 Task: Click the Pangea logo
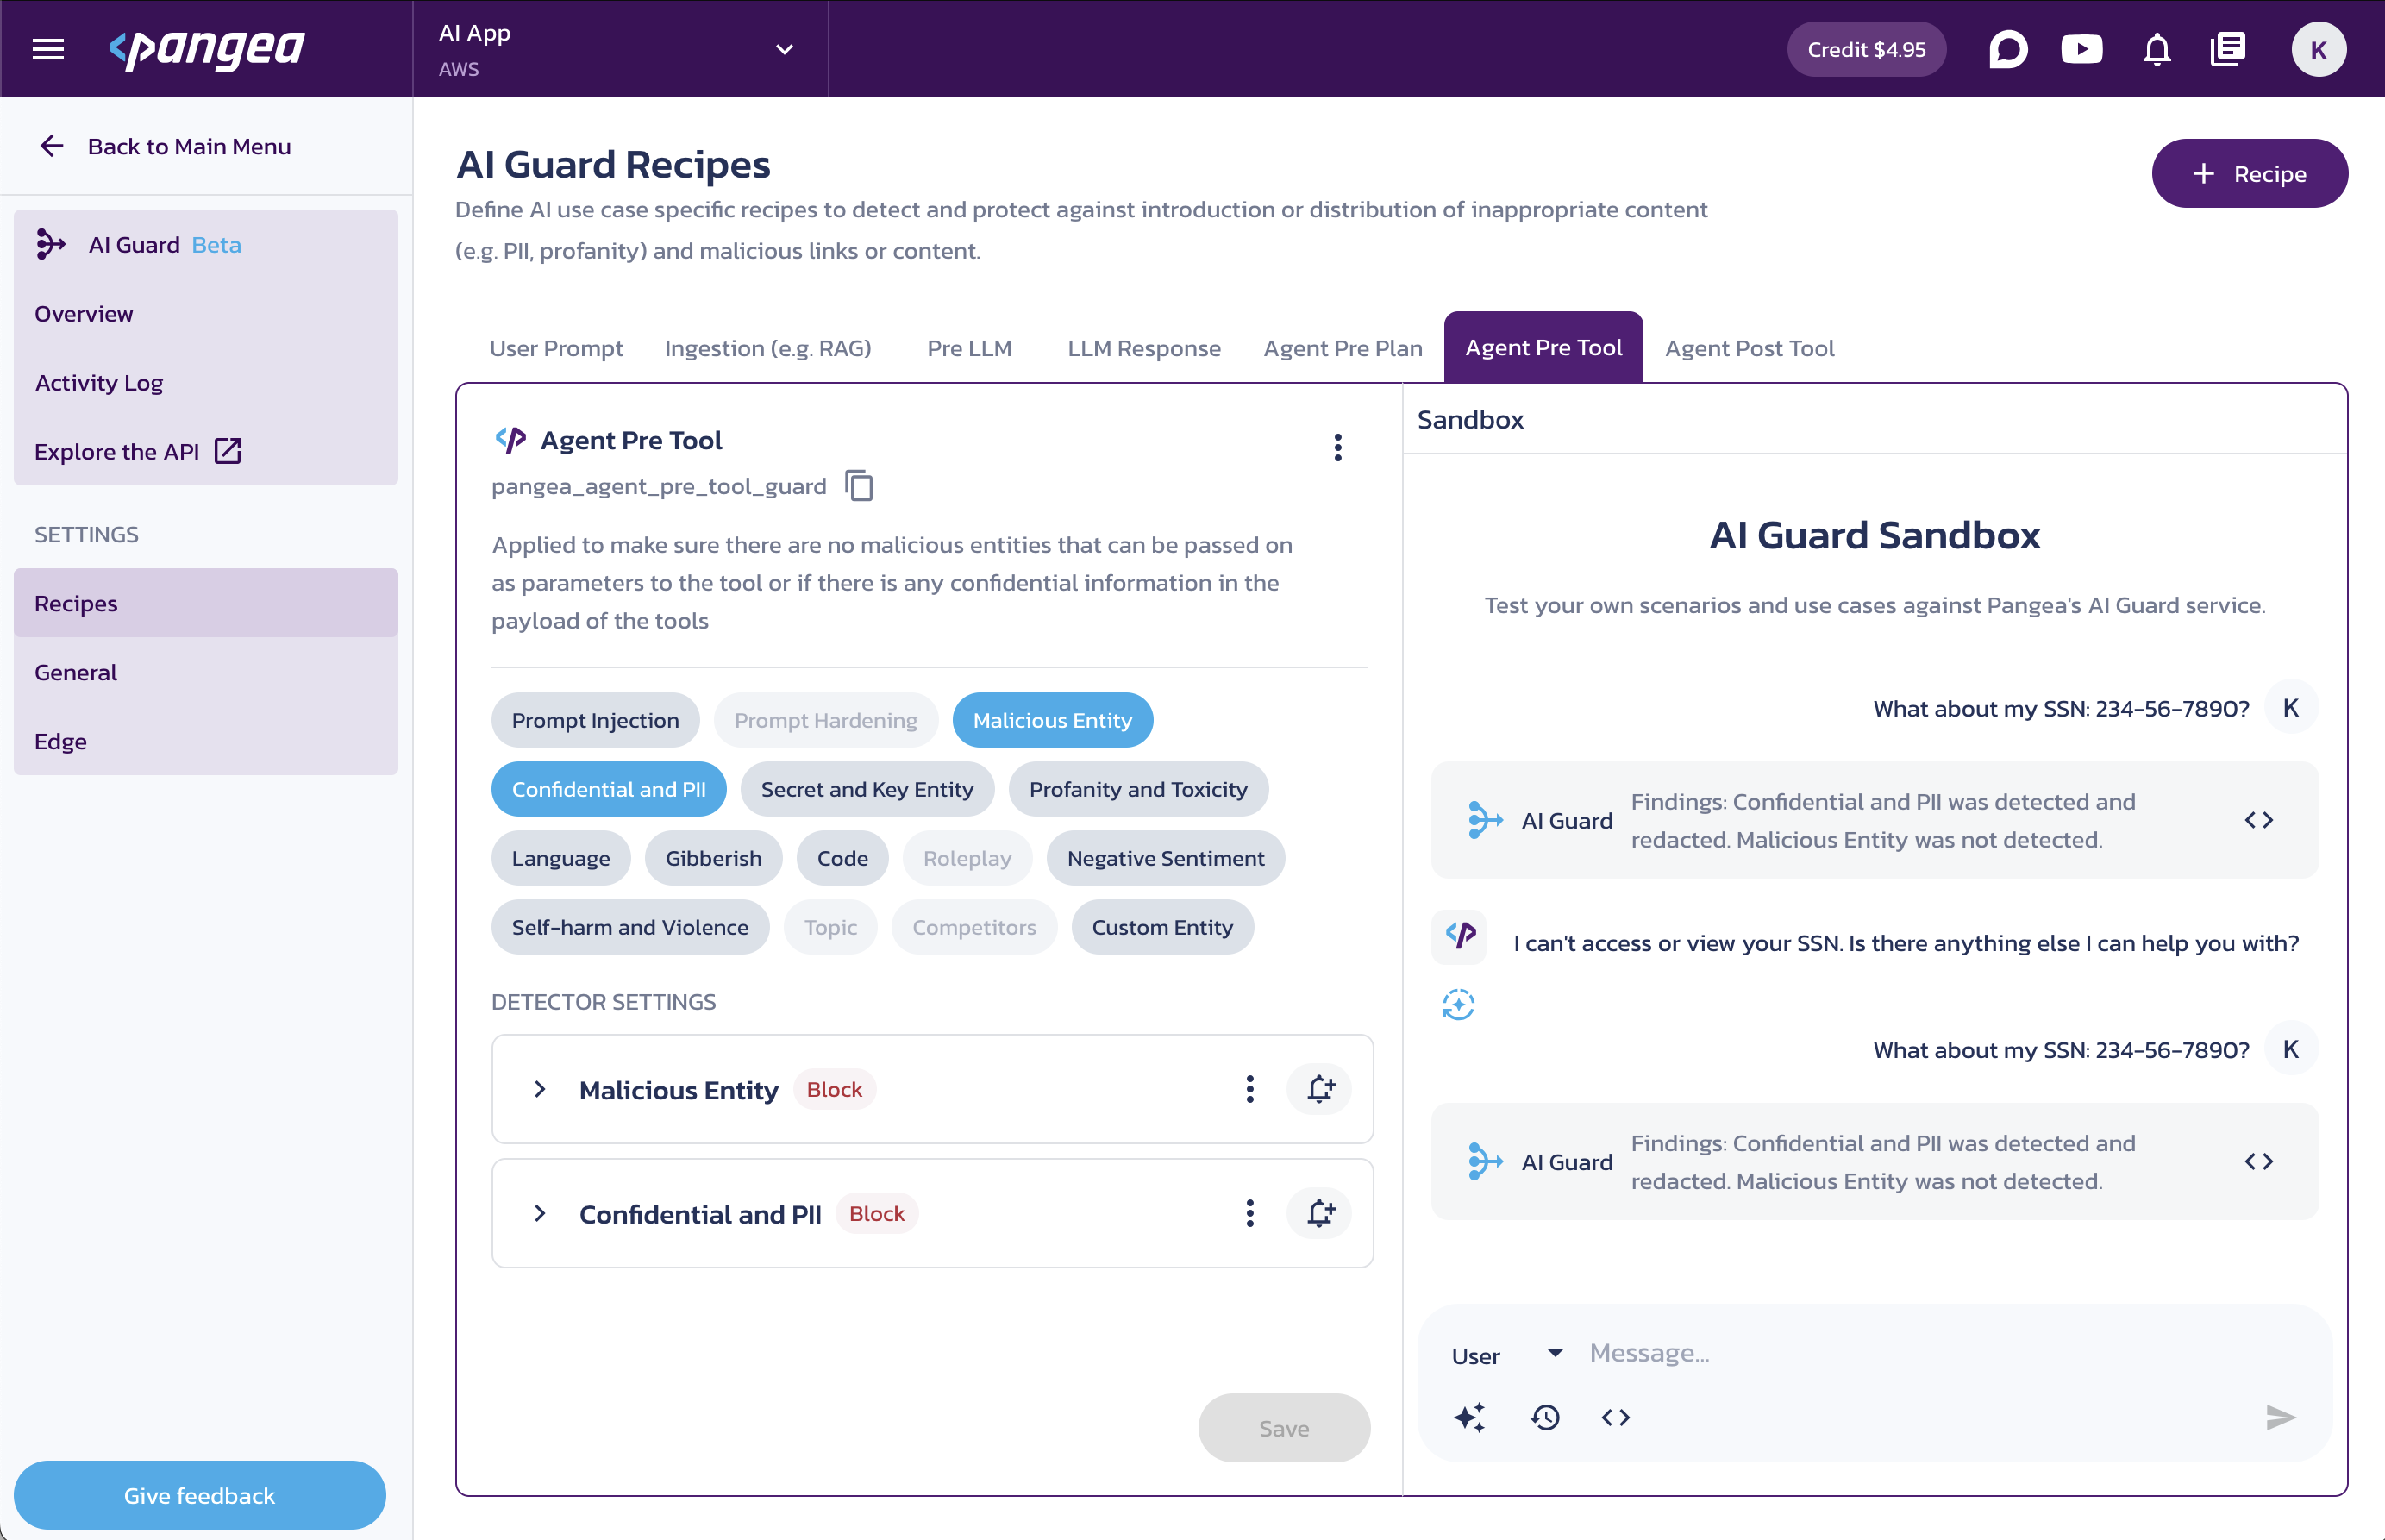[x=207, y=49]
